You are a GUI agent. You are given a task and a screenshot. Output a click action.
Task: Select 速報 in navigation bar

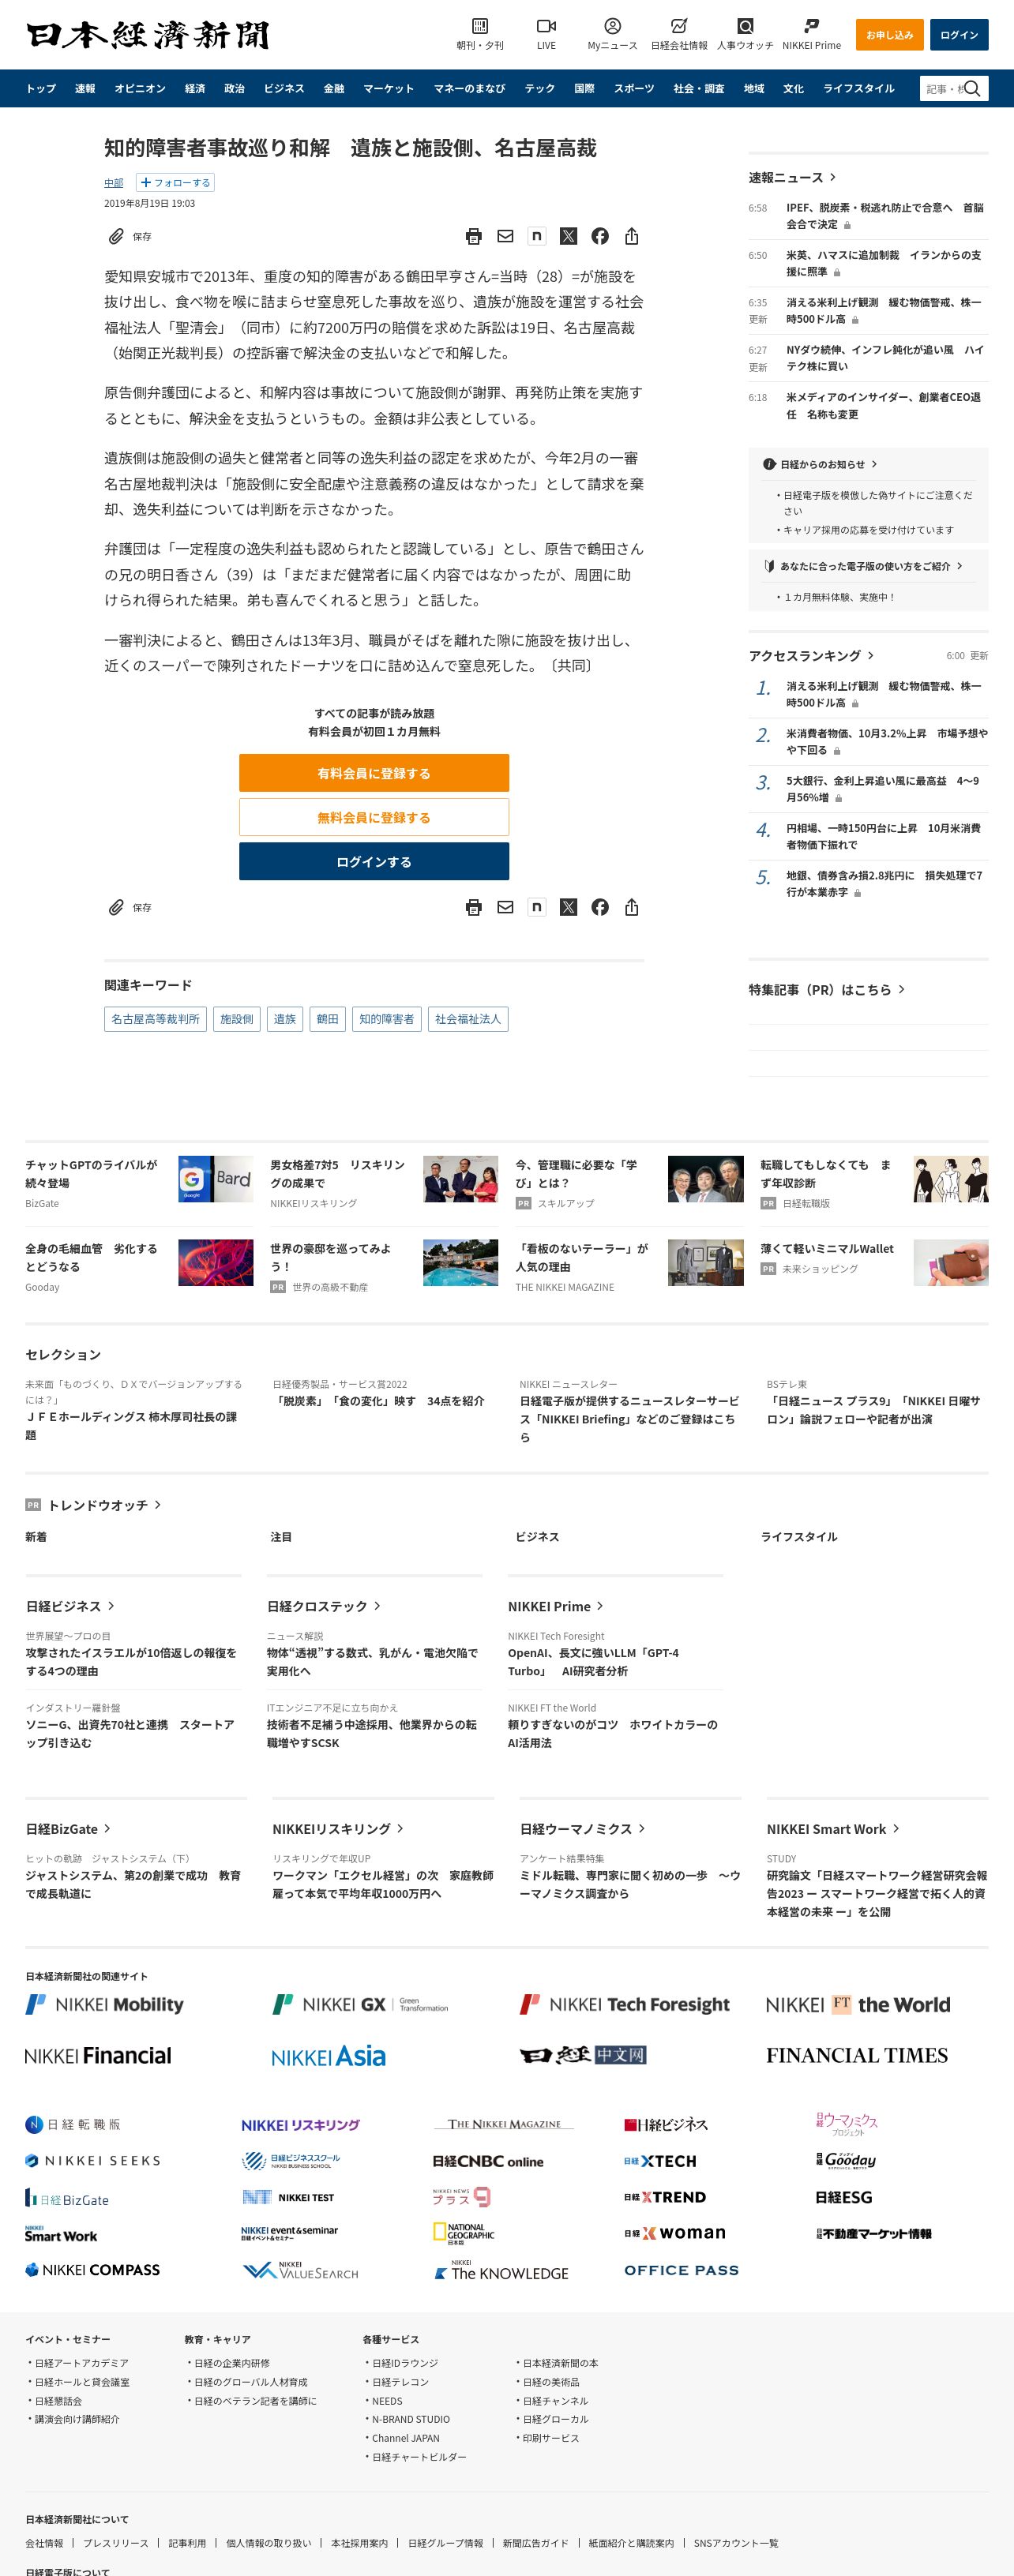pos(85,88)
